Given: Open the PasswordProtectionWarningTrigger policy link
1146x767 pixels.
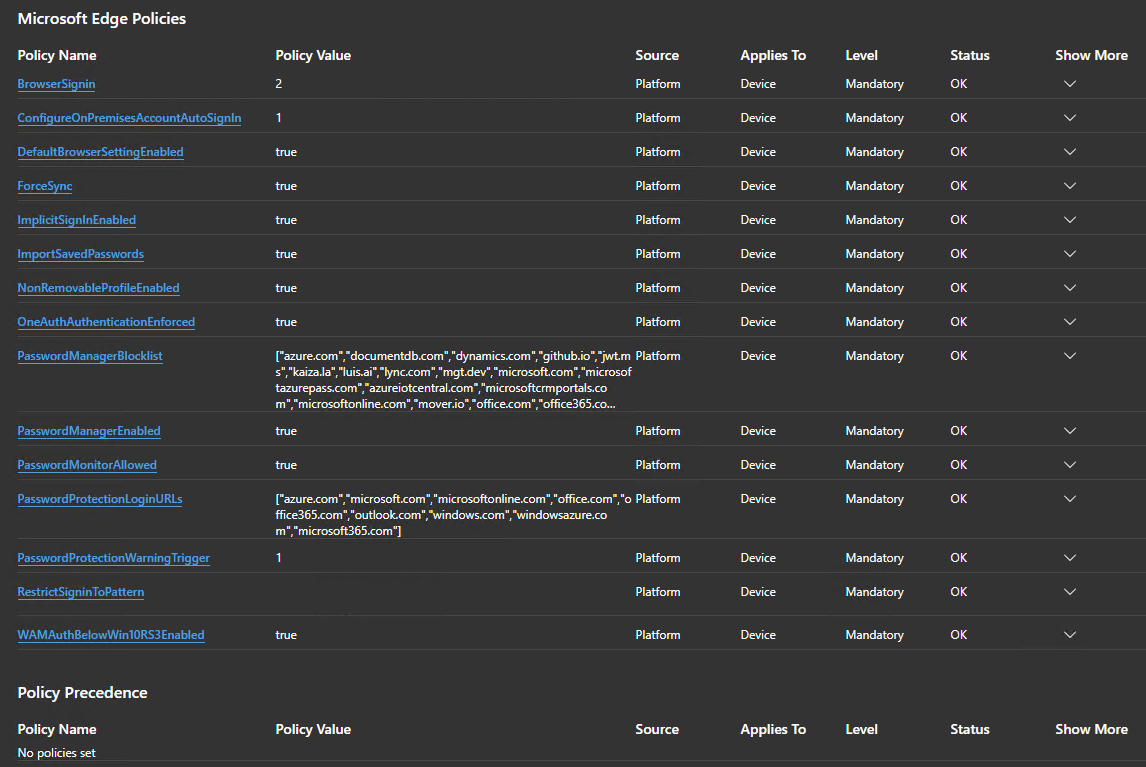Looking at the screenshot, I should tap(113, 558).
